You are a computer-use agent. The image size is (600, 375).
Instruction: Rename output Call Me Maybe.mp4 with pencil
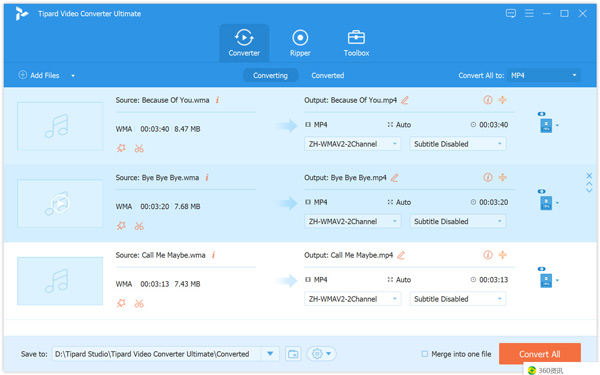pos(401,255)
